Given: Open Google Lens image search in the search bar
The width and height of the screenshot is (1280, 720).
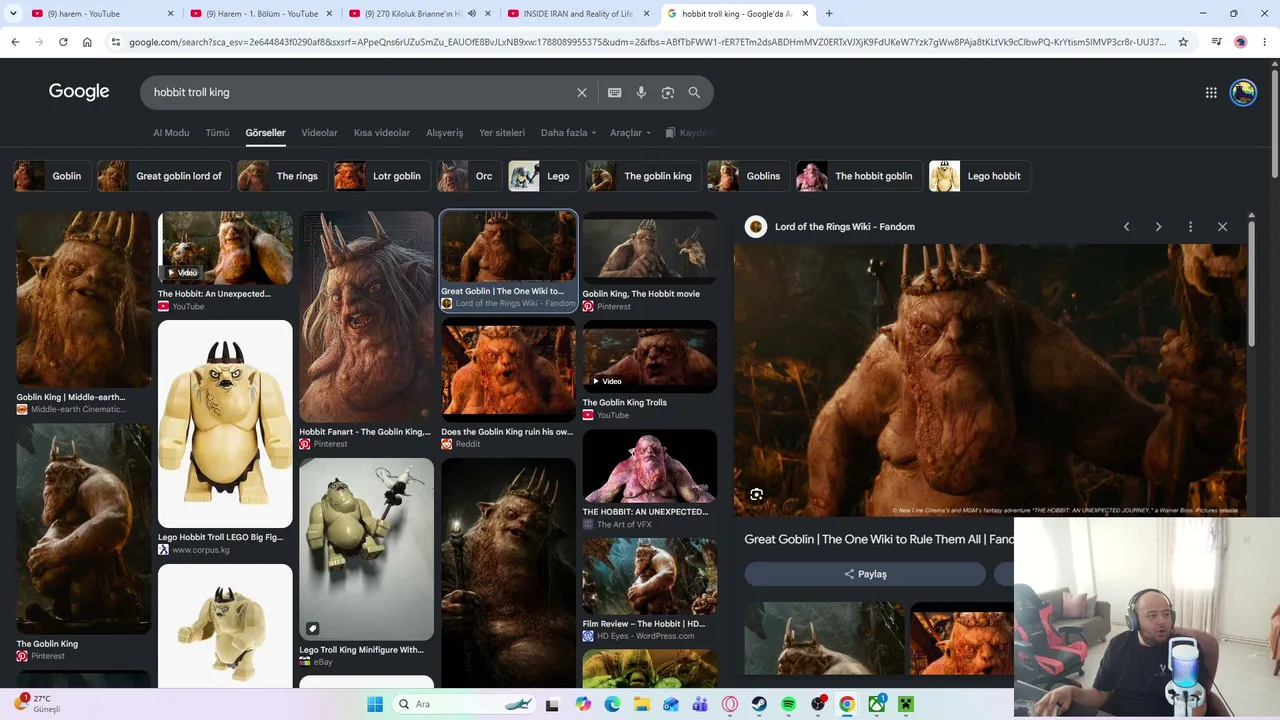Looking at the screenshot, I should point(668,93).
